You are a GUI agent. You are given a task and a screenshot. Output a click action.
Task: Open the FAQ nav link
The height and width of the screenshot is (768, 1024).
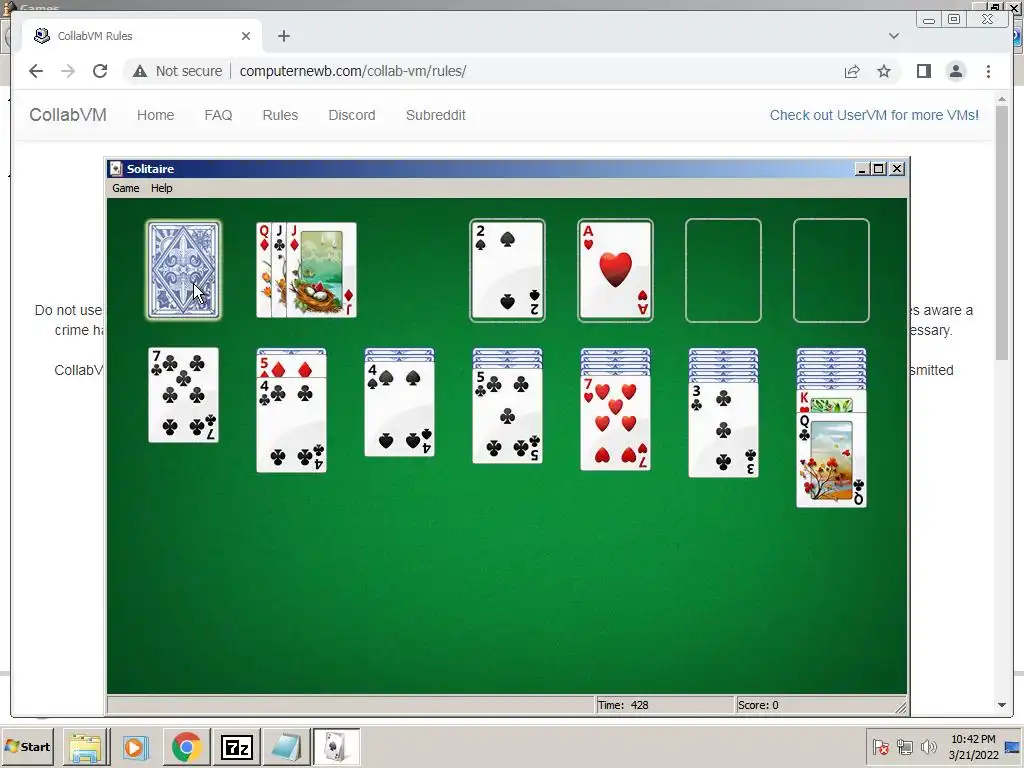click(x=218, y=115)
